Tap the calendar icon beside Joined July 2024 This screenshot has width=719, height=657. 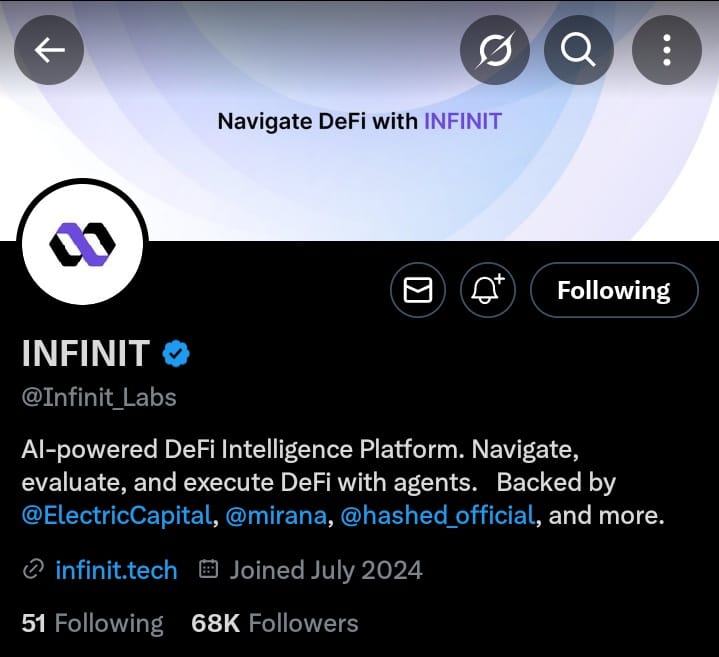pyautogui.click(x=208, y=569)
